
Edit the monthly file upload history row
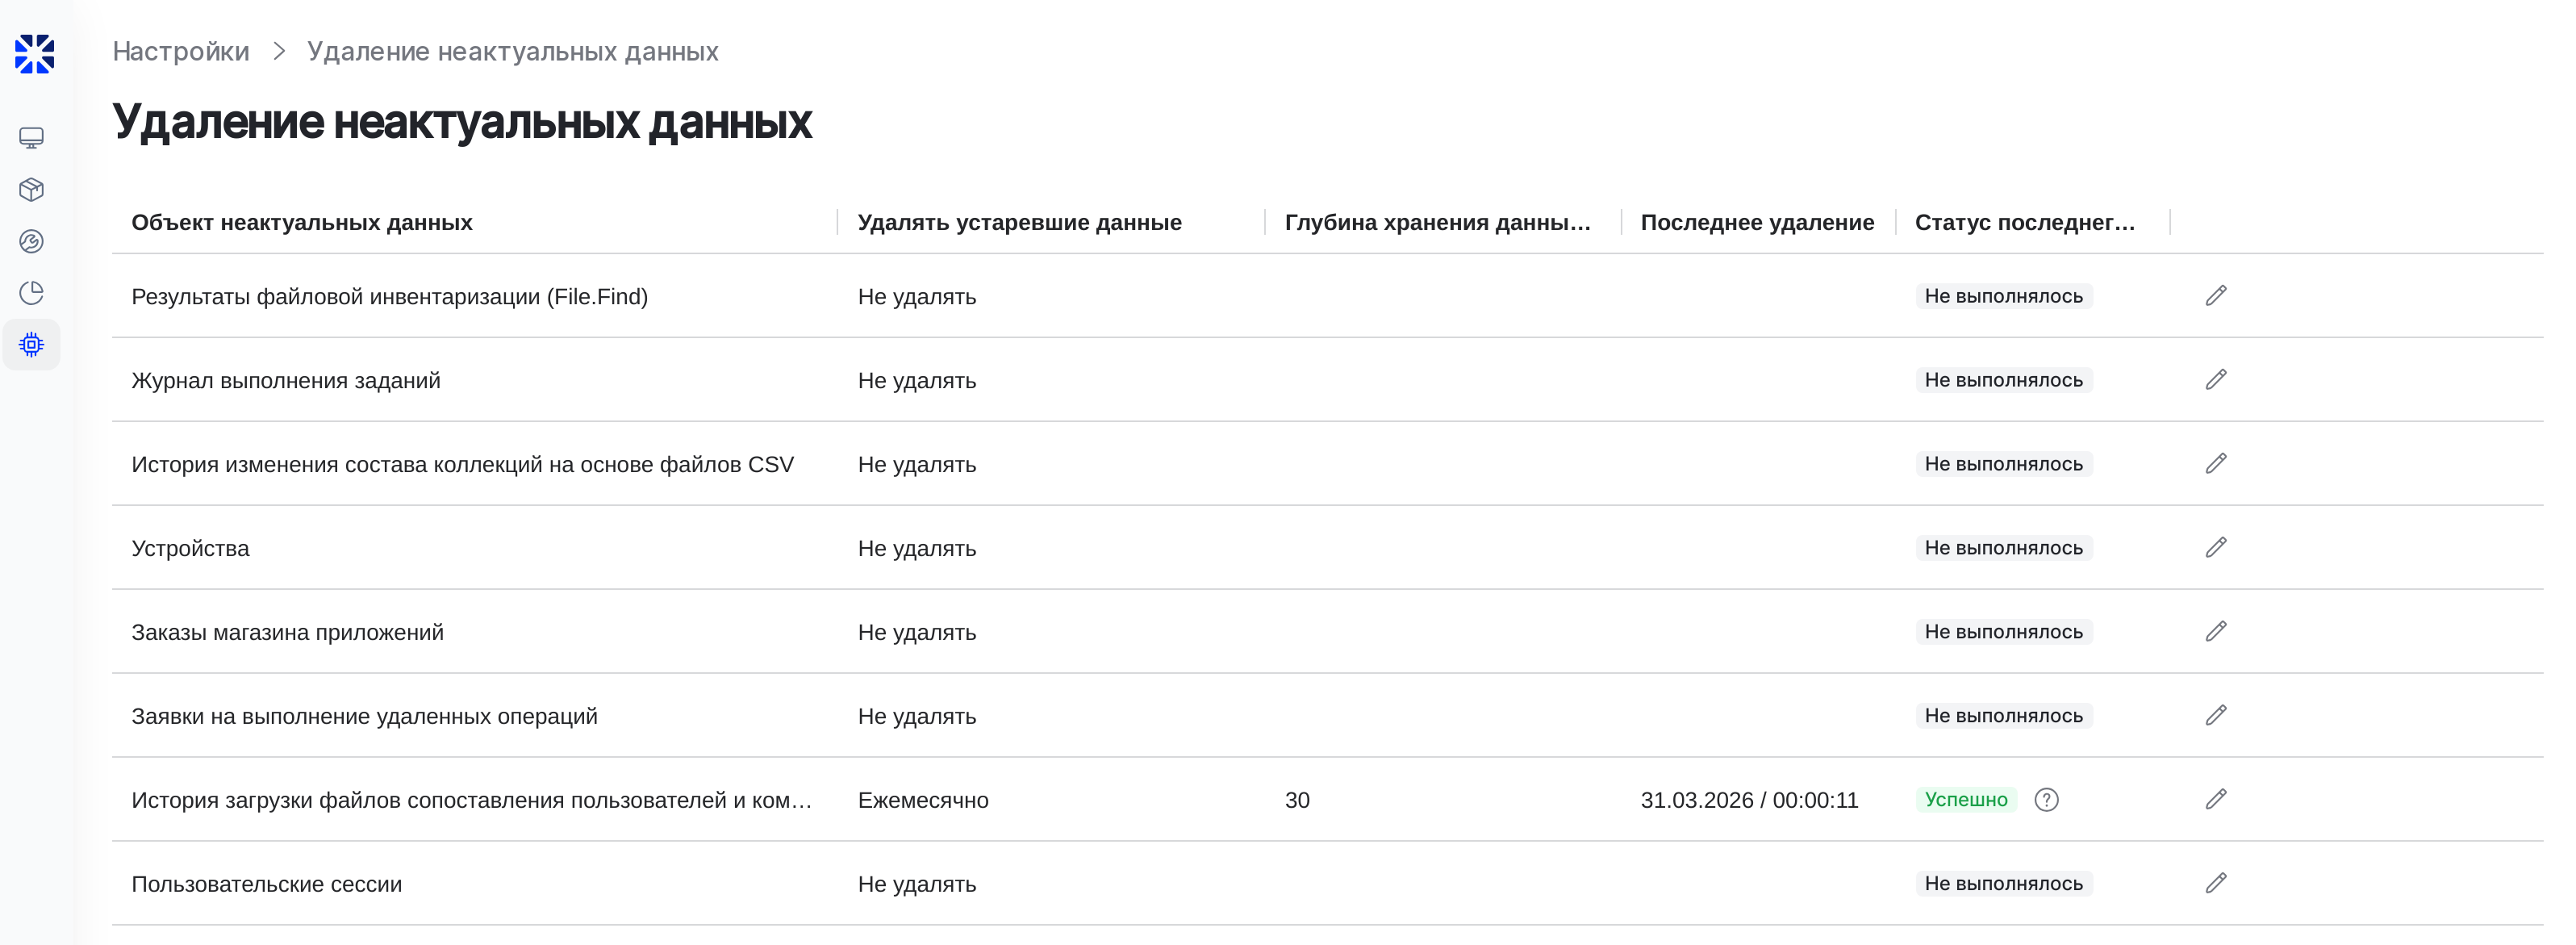point(2215,800)
